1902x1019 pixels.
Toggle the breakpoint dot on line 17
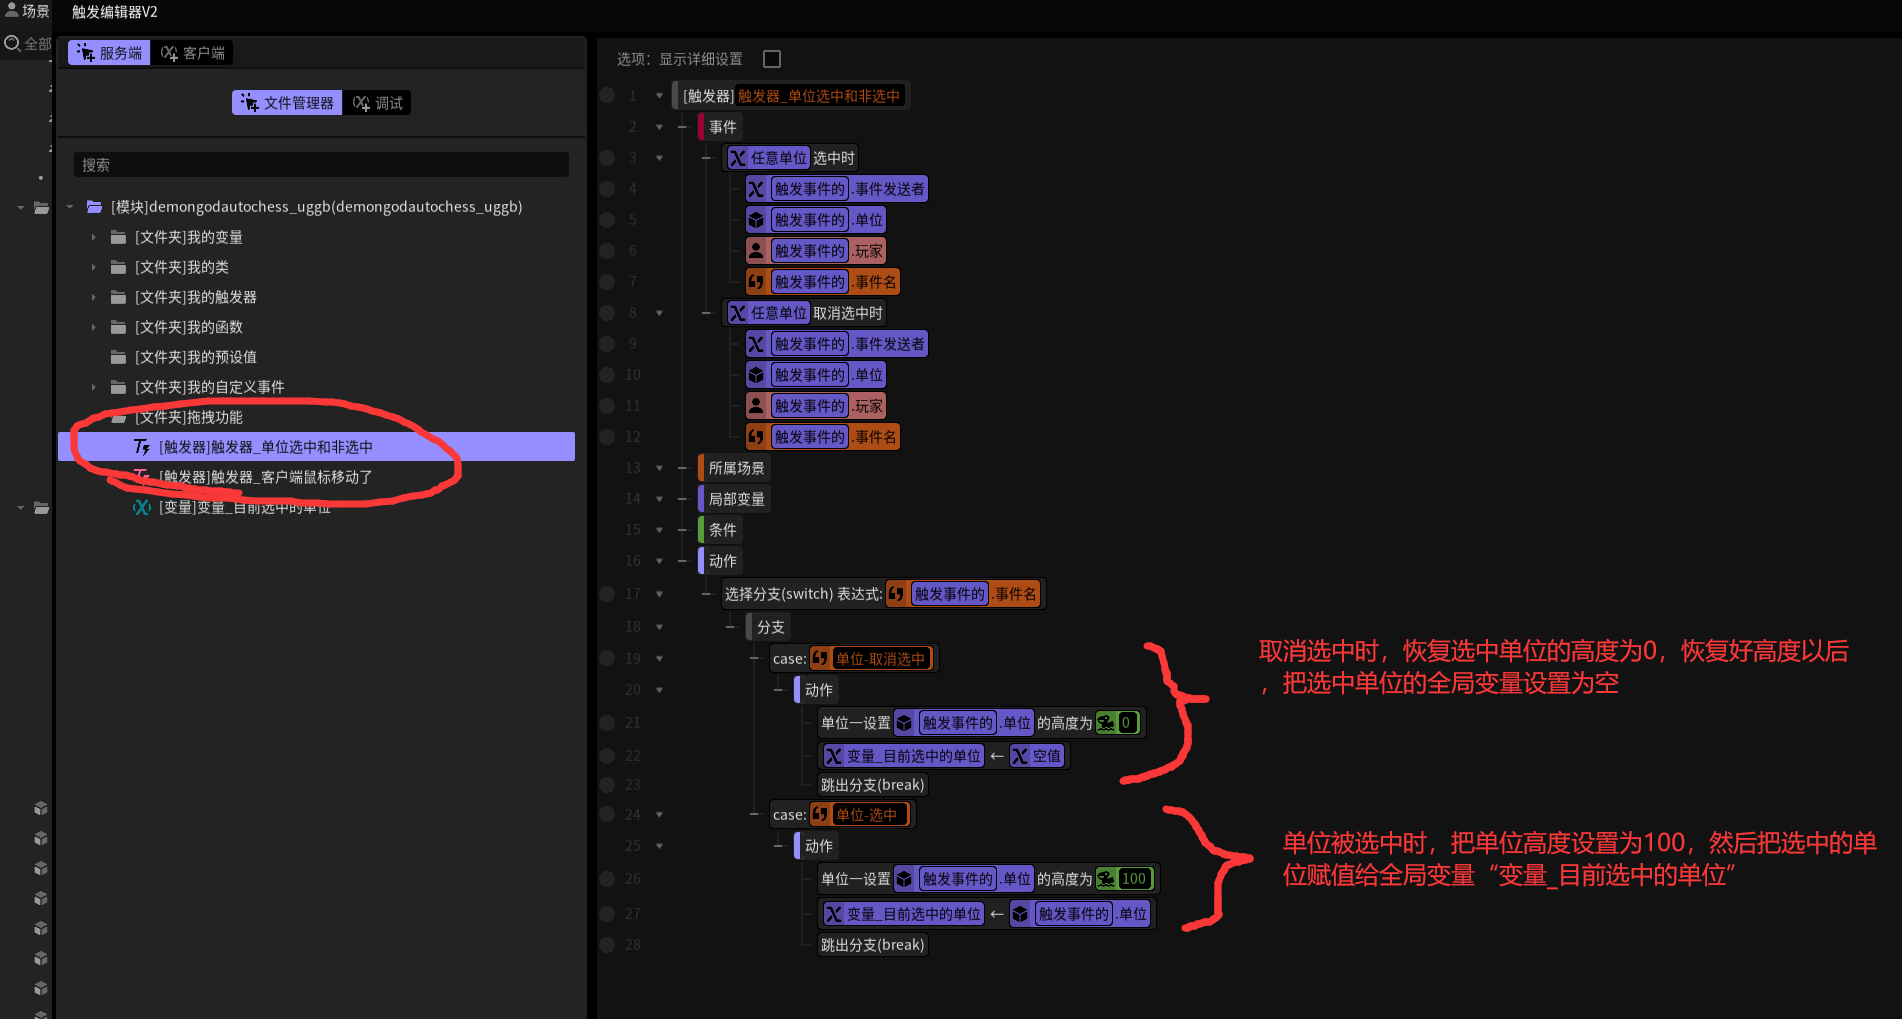[607, 594]
